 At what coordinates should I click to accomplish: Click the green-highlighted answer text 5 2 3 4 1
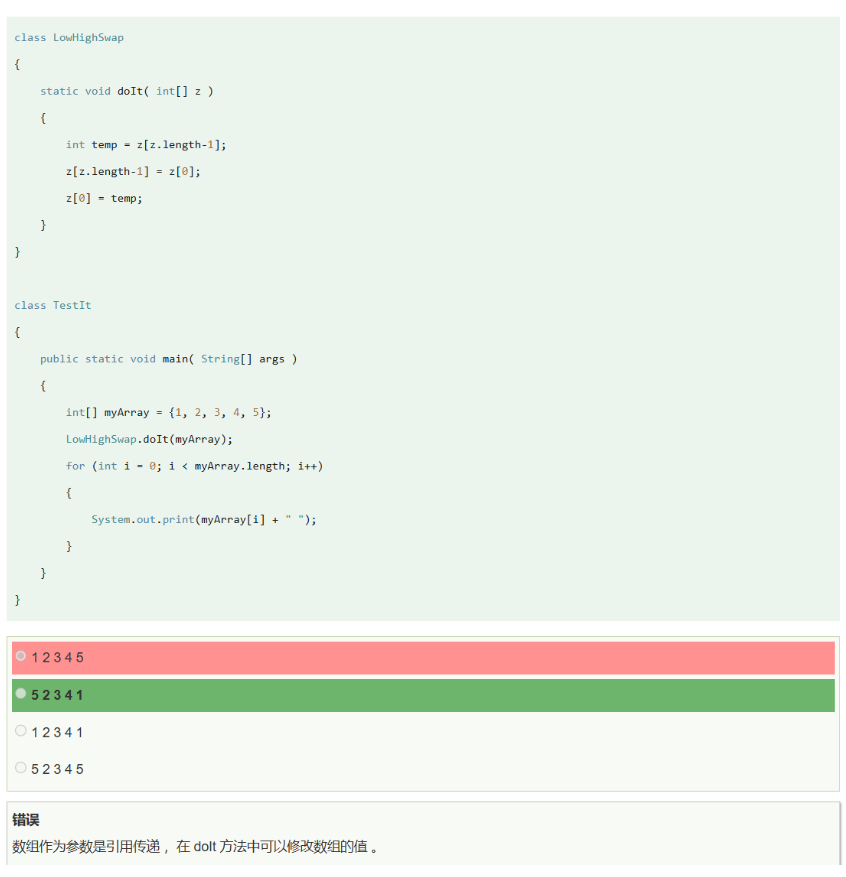tap(58, 695)
